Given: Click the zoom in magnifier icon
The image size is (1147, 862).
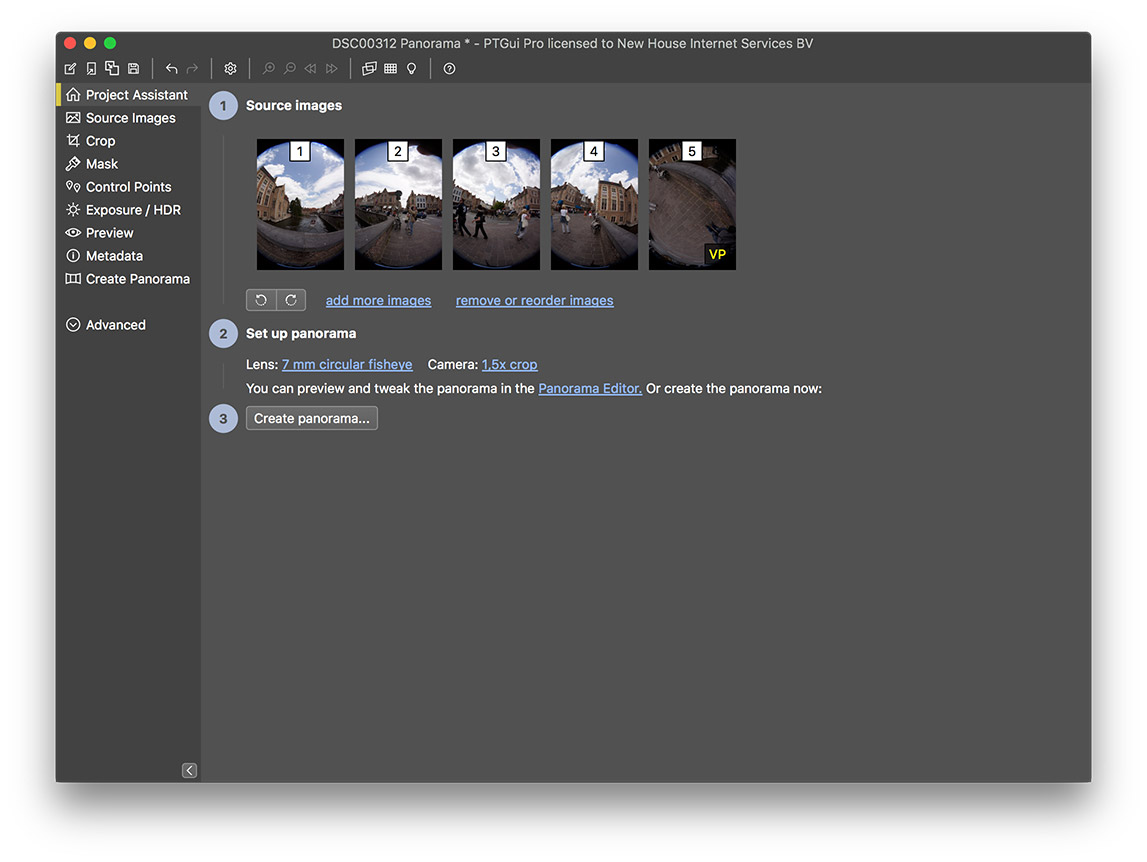Looking at the screenshot, I should (268, 69).
